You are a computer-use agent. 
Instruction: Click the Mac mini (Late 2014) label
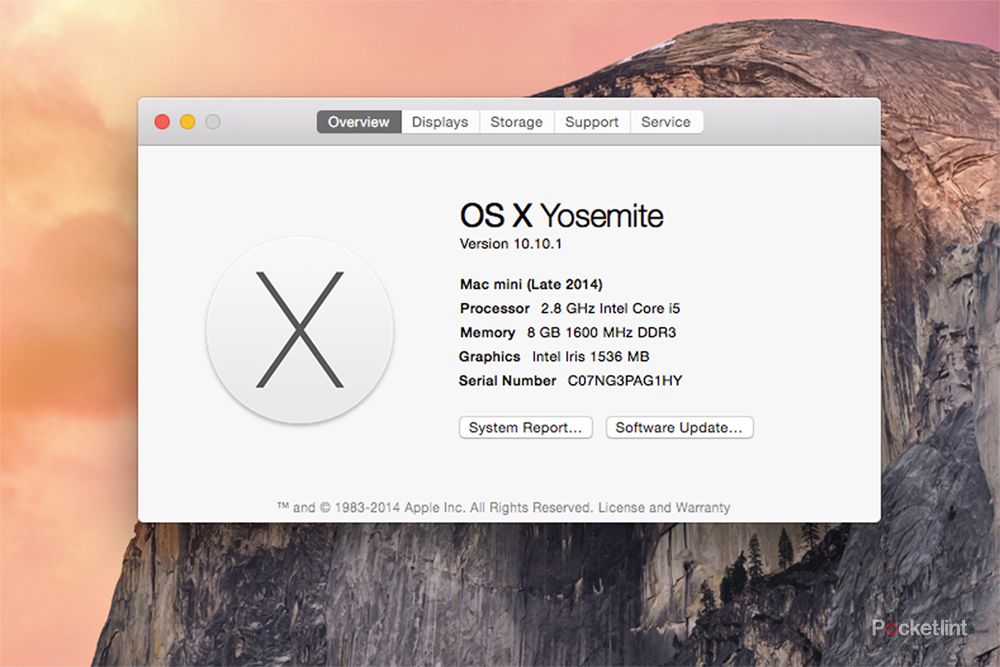[x=531, y=284]
